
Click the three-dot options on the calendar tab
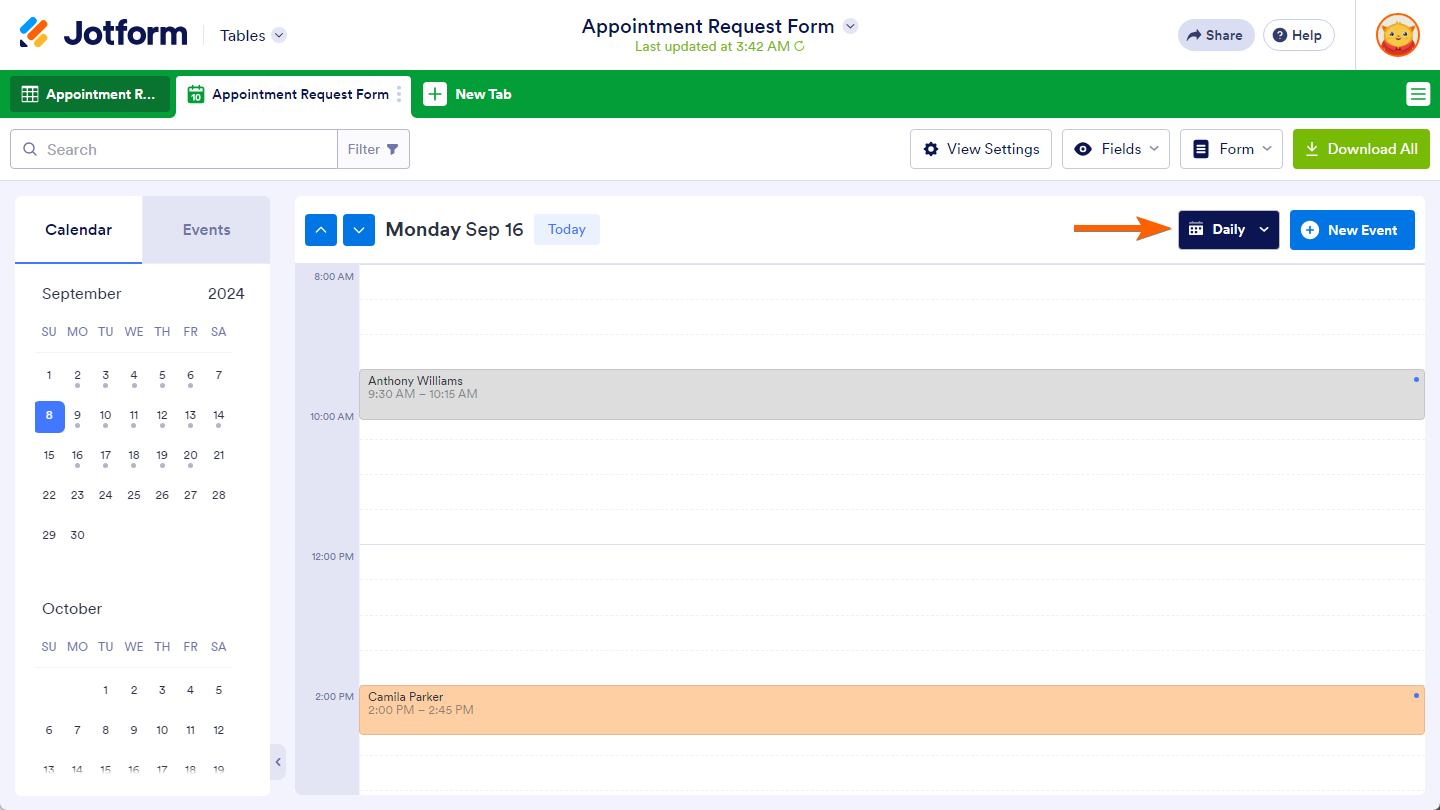tap(399, 94)
